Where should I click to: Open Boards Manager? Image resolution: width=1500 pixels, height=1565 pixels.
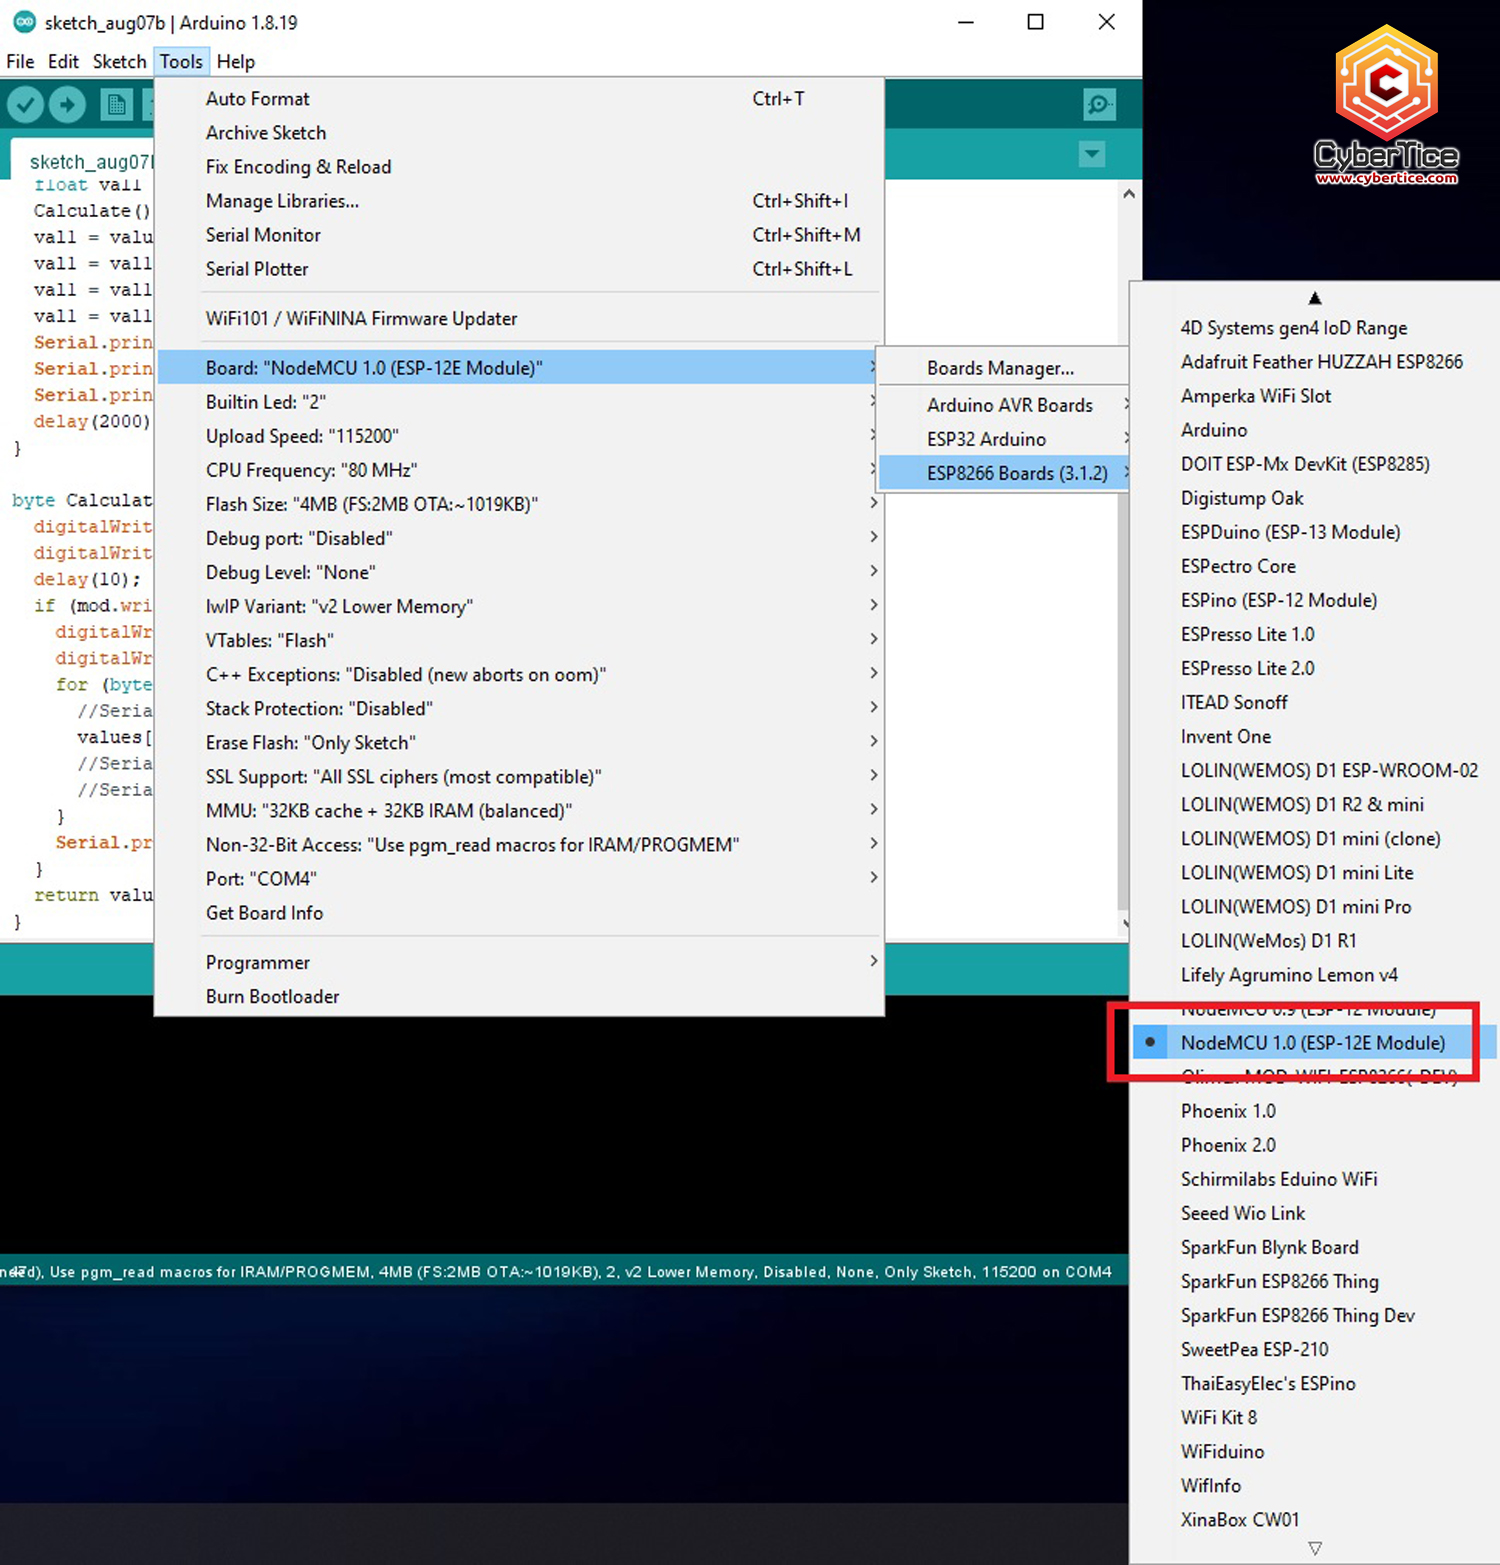[x=1000, y=368]
